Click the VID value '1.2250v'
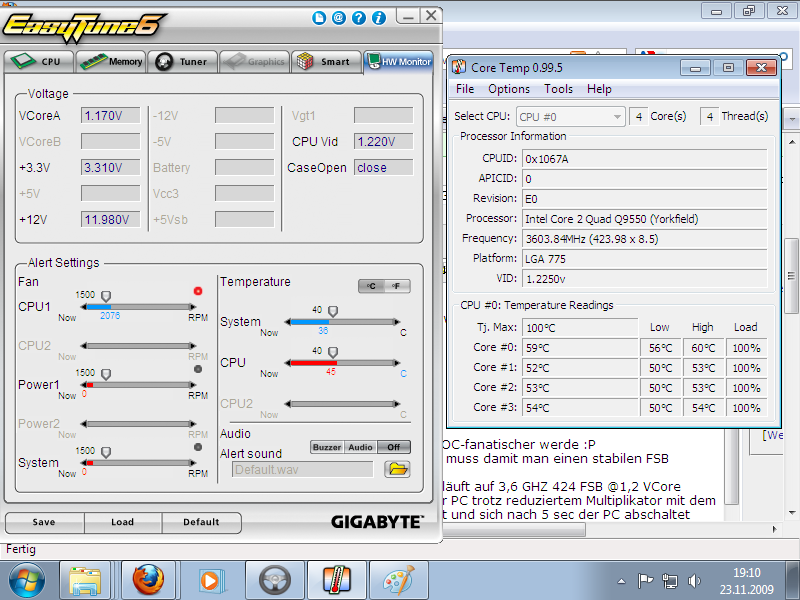800x600 pixels. click(x=644, y=279)
